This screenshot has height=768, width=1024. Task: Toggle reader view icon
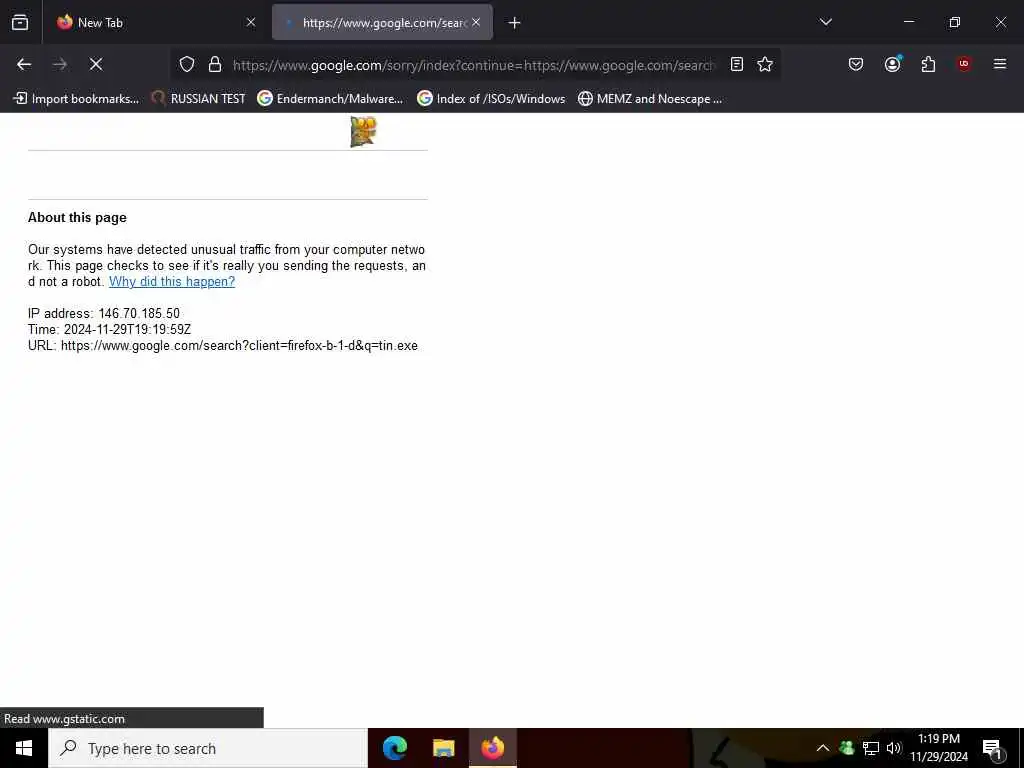(x=737, y=64)
